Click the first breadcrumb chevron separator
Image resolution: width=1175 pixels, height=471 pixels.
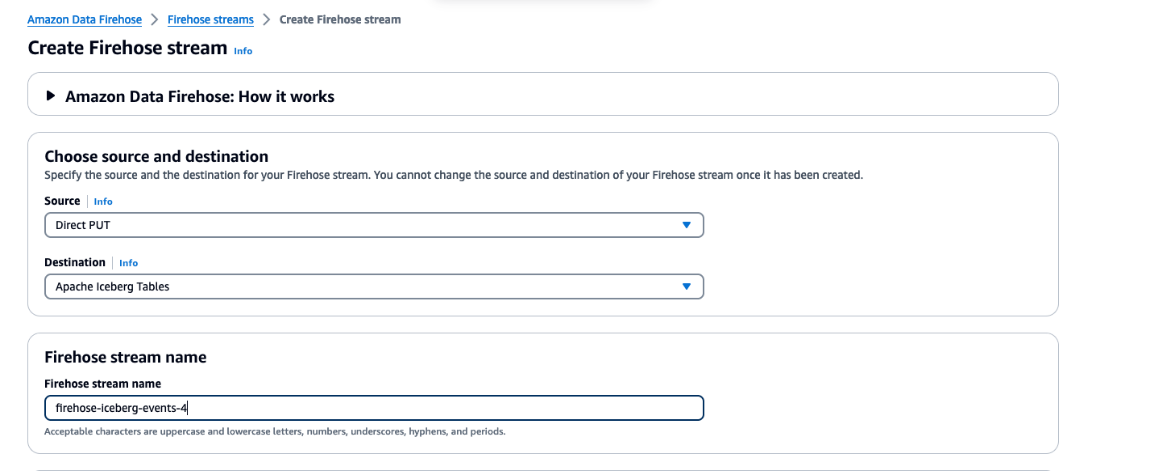(x=154, y=20)
